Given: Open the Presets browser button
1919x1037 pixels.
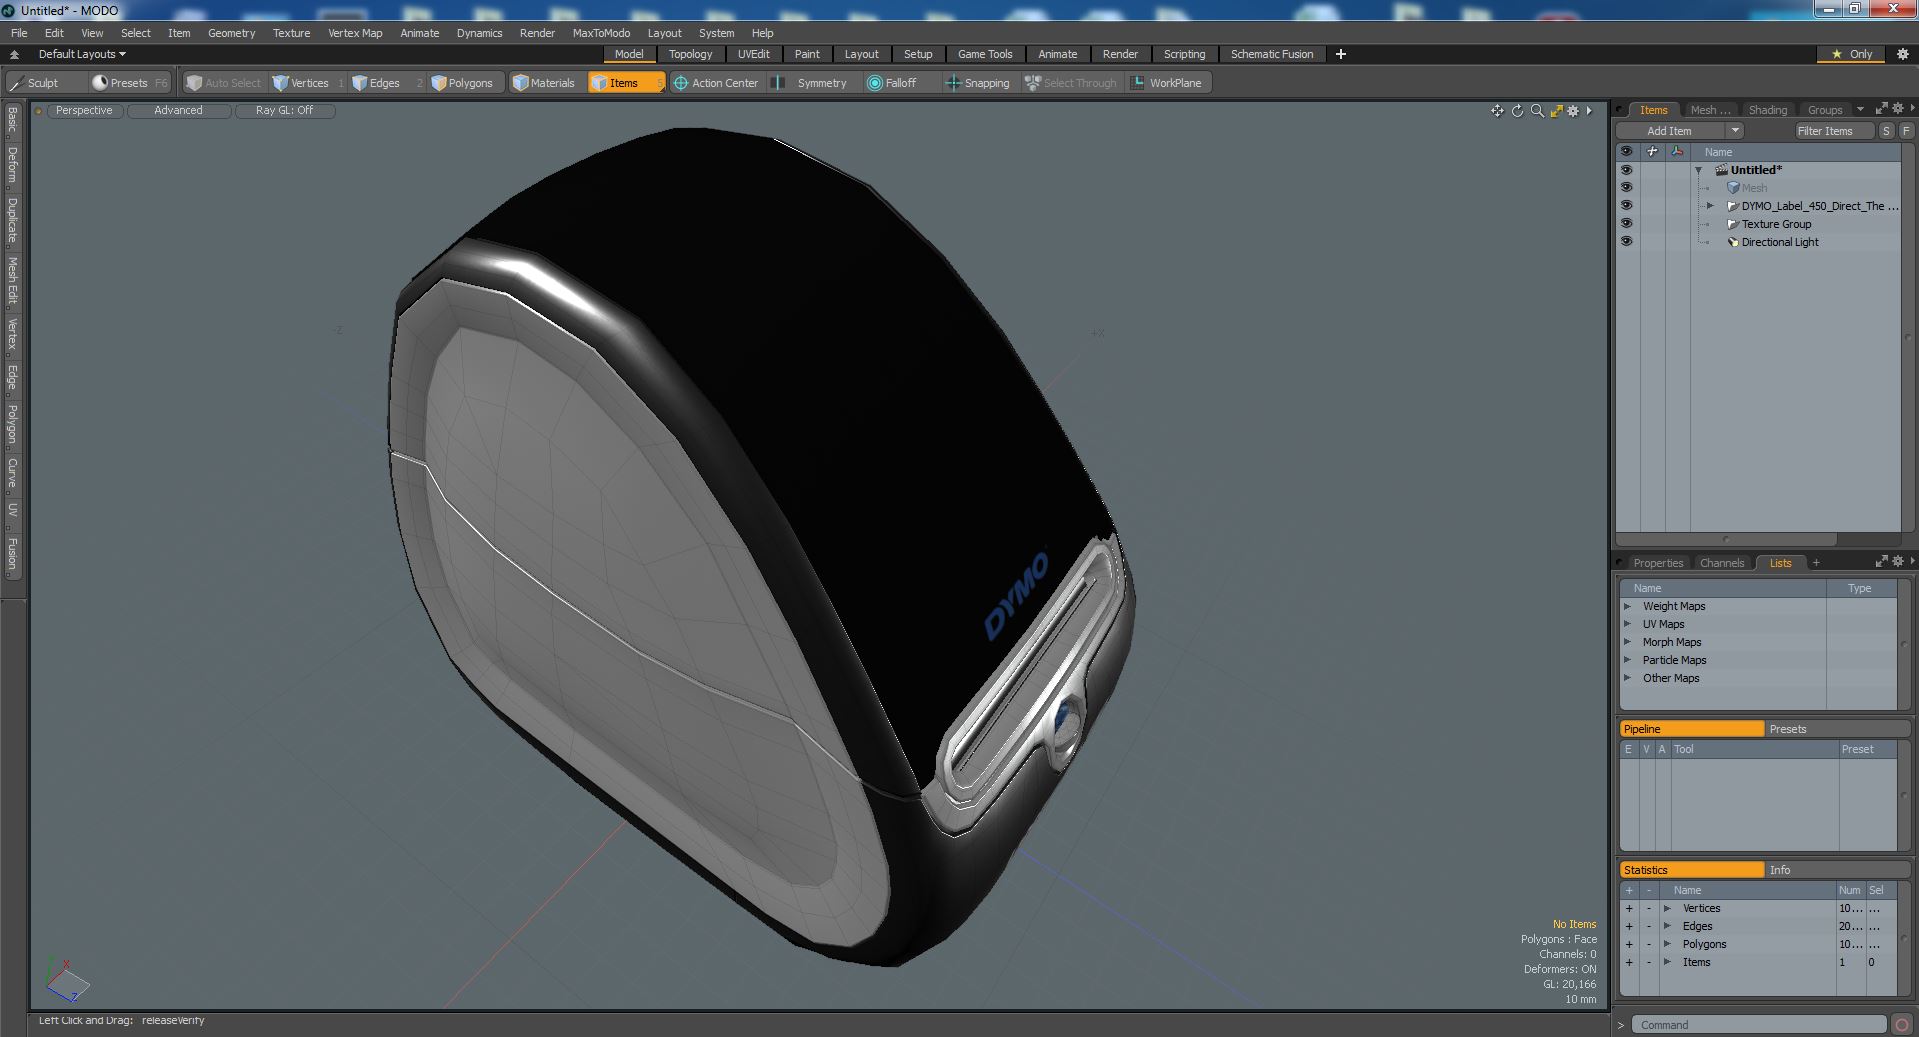Looking at the screenshot, I should (129, 83).
